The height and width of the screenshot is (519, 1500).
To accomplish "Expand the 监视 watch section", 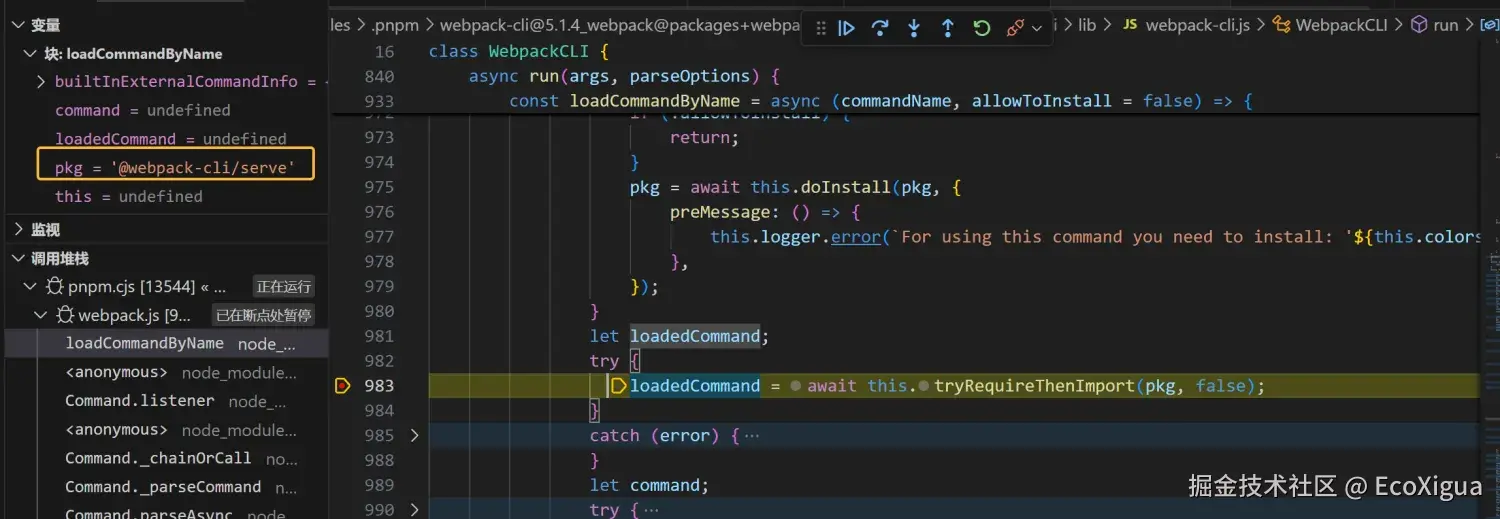I will pyautogui.click(x=18, y=229).
